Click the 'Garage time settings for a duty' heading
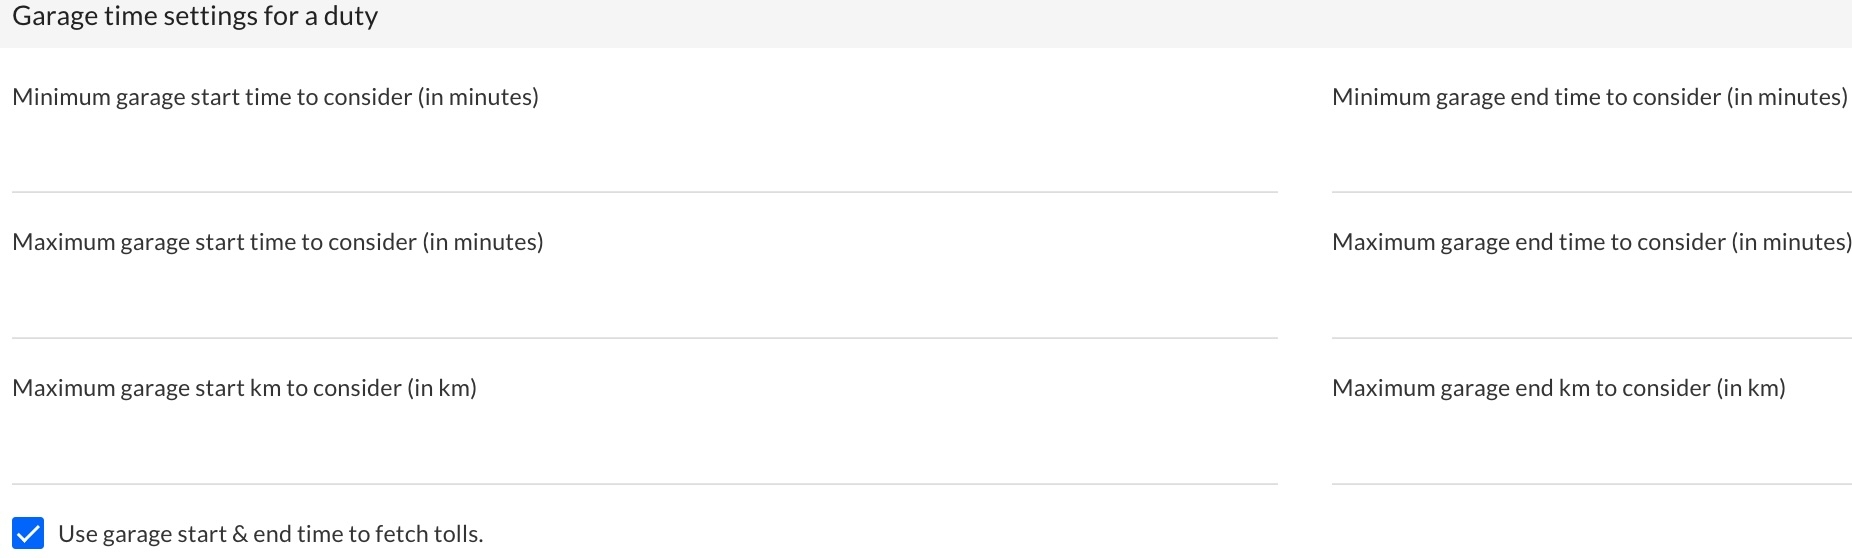 tap(195, 16)
